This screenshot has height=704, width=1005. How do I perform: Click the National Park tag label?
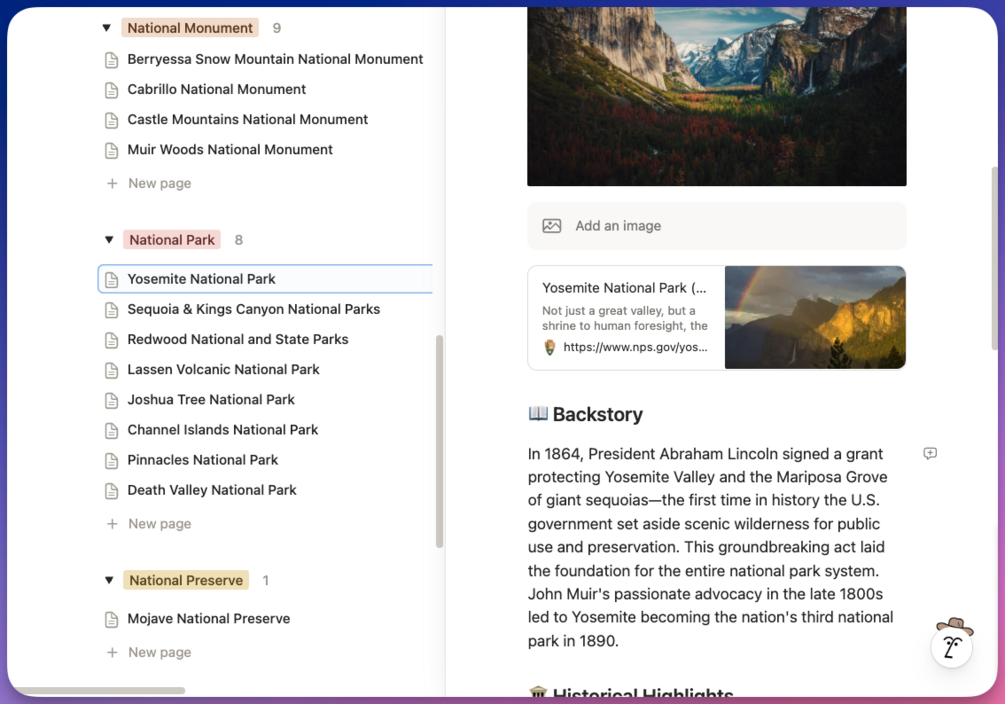[x=172, y=240]
